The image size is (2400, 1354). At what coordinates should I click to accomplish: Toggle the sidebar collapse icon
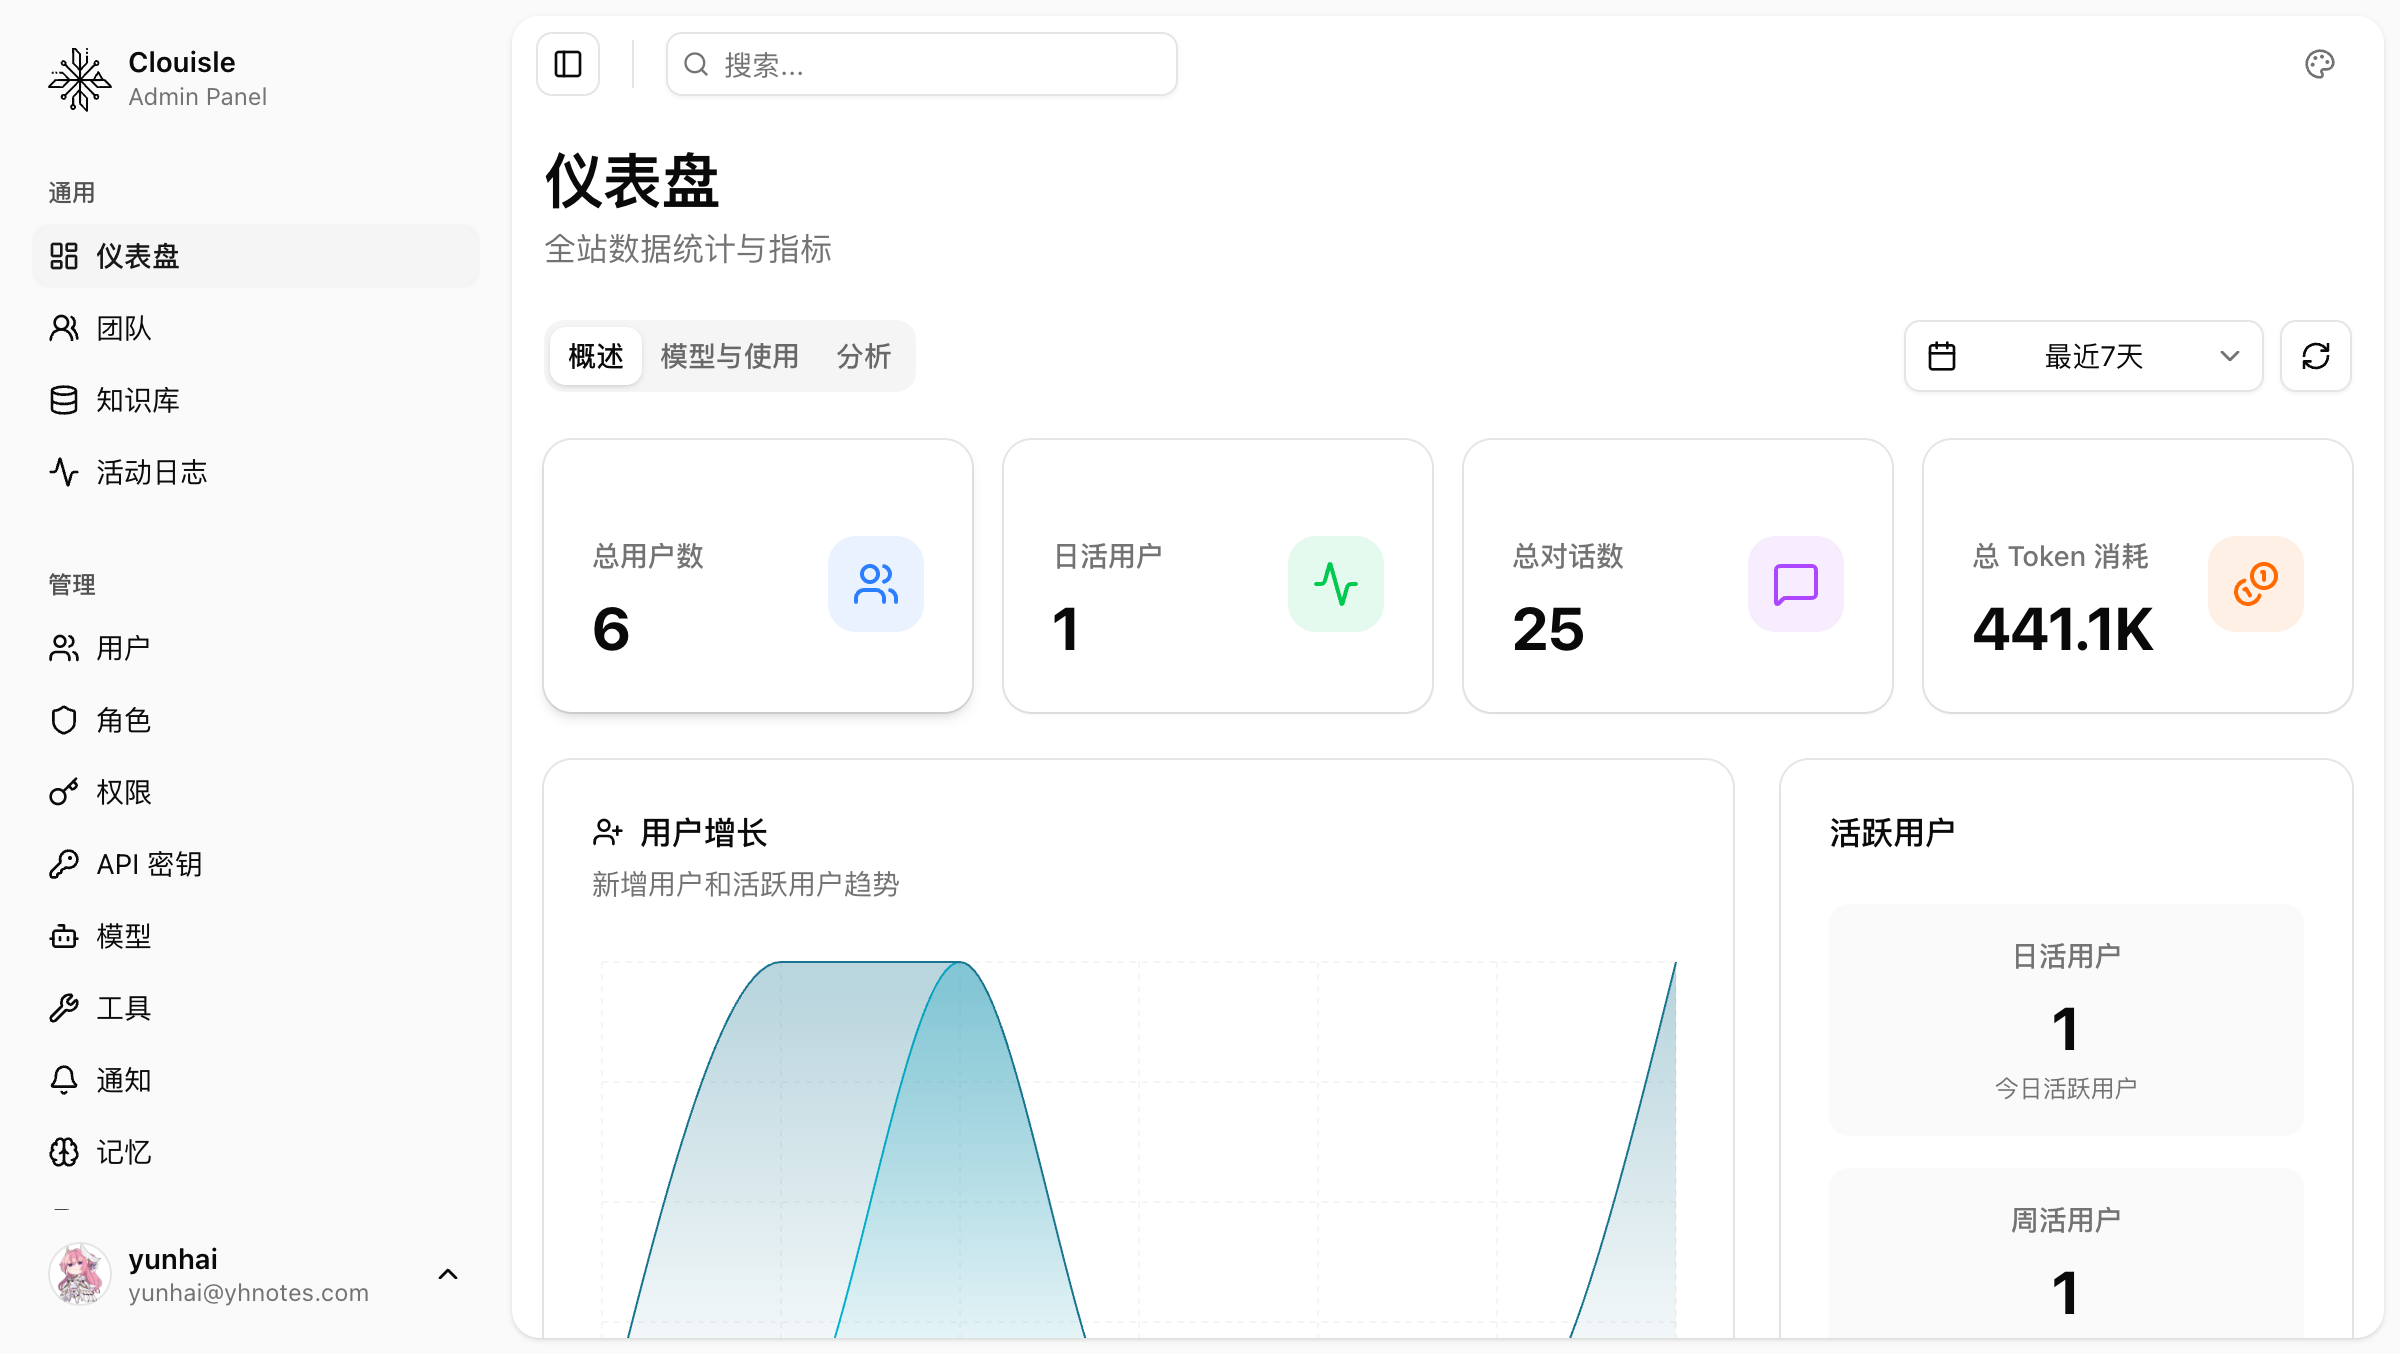[x=567, y=64]
